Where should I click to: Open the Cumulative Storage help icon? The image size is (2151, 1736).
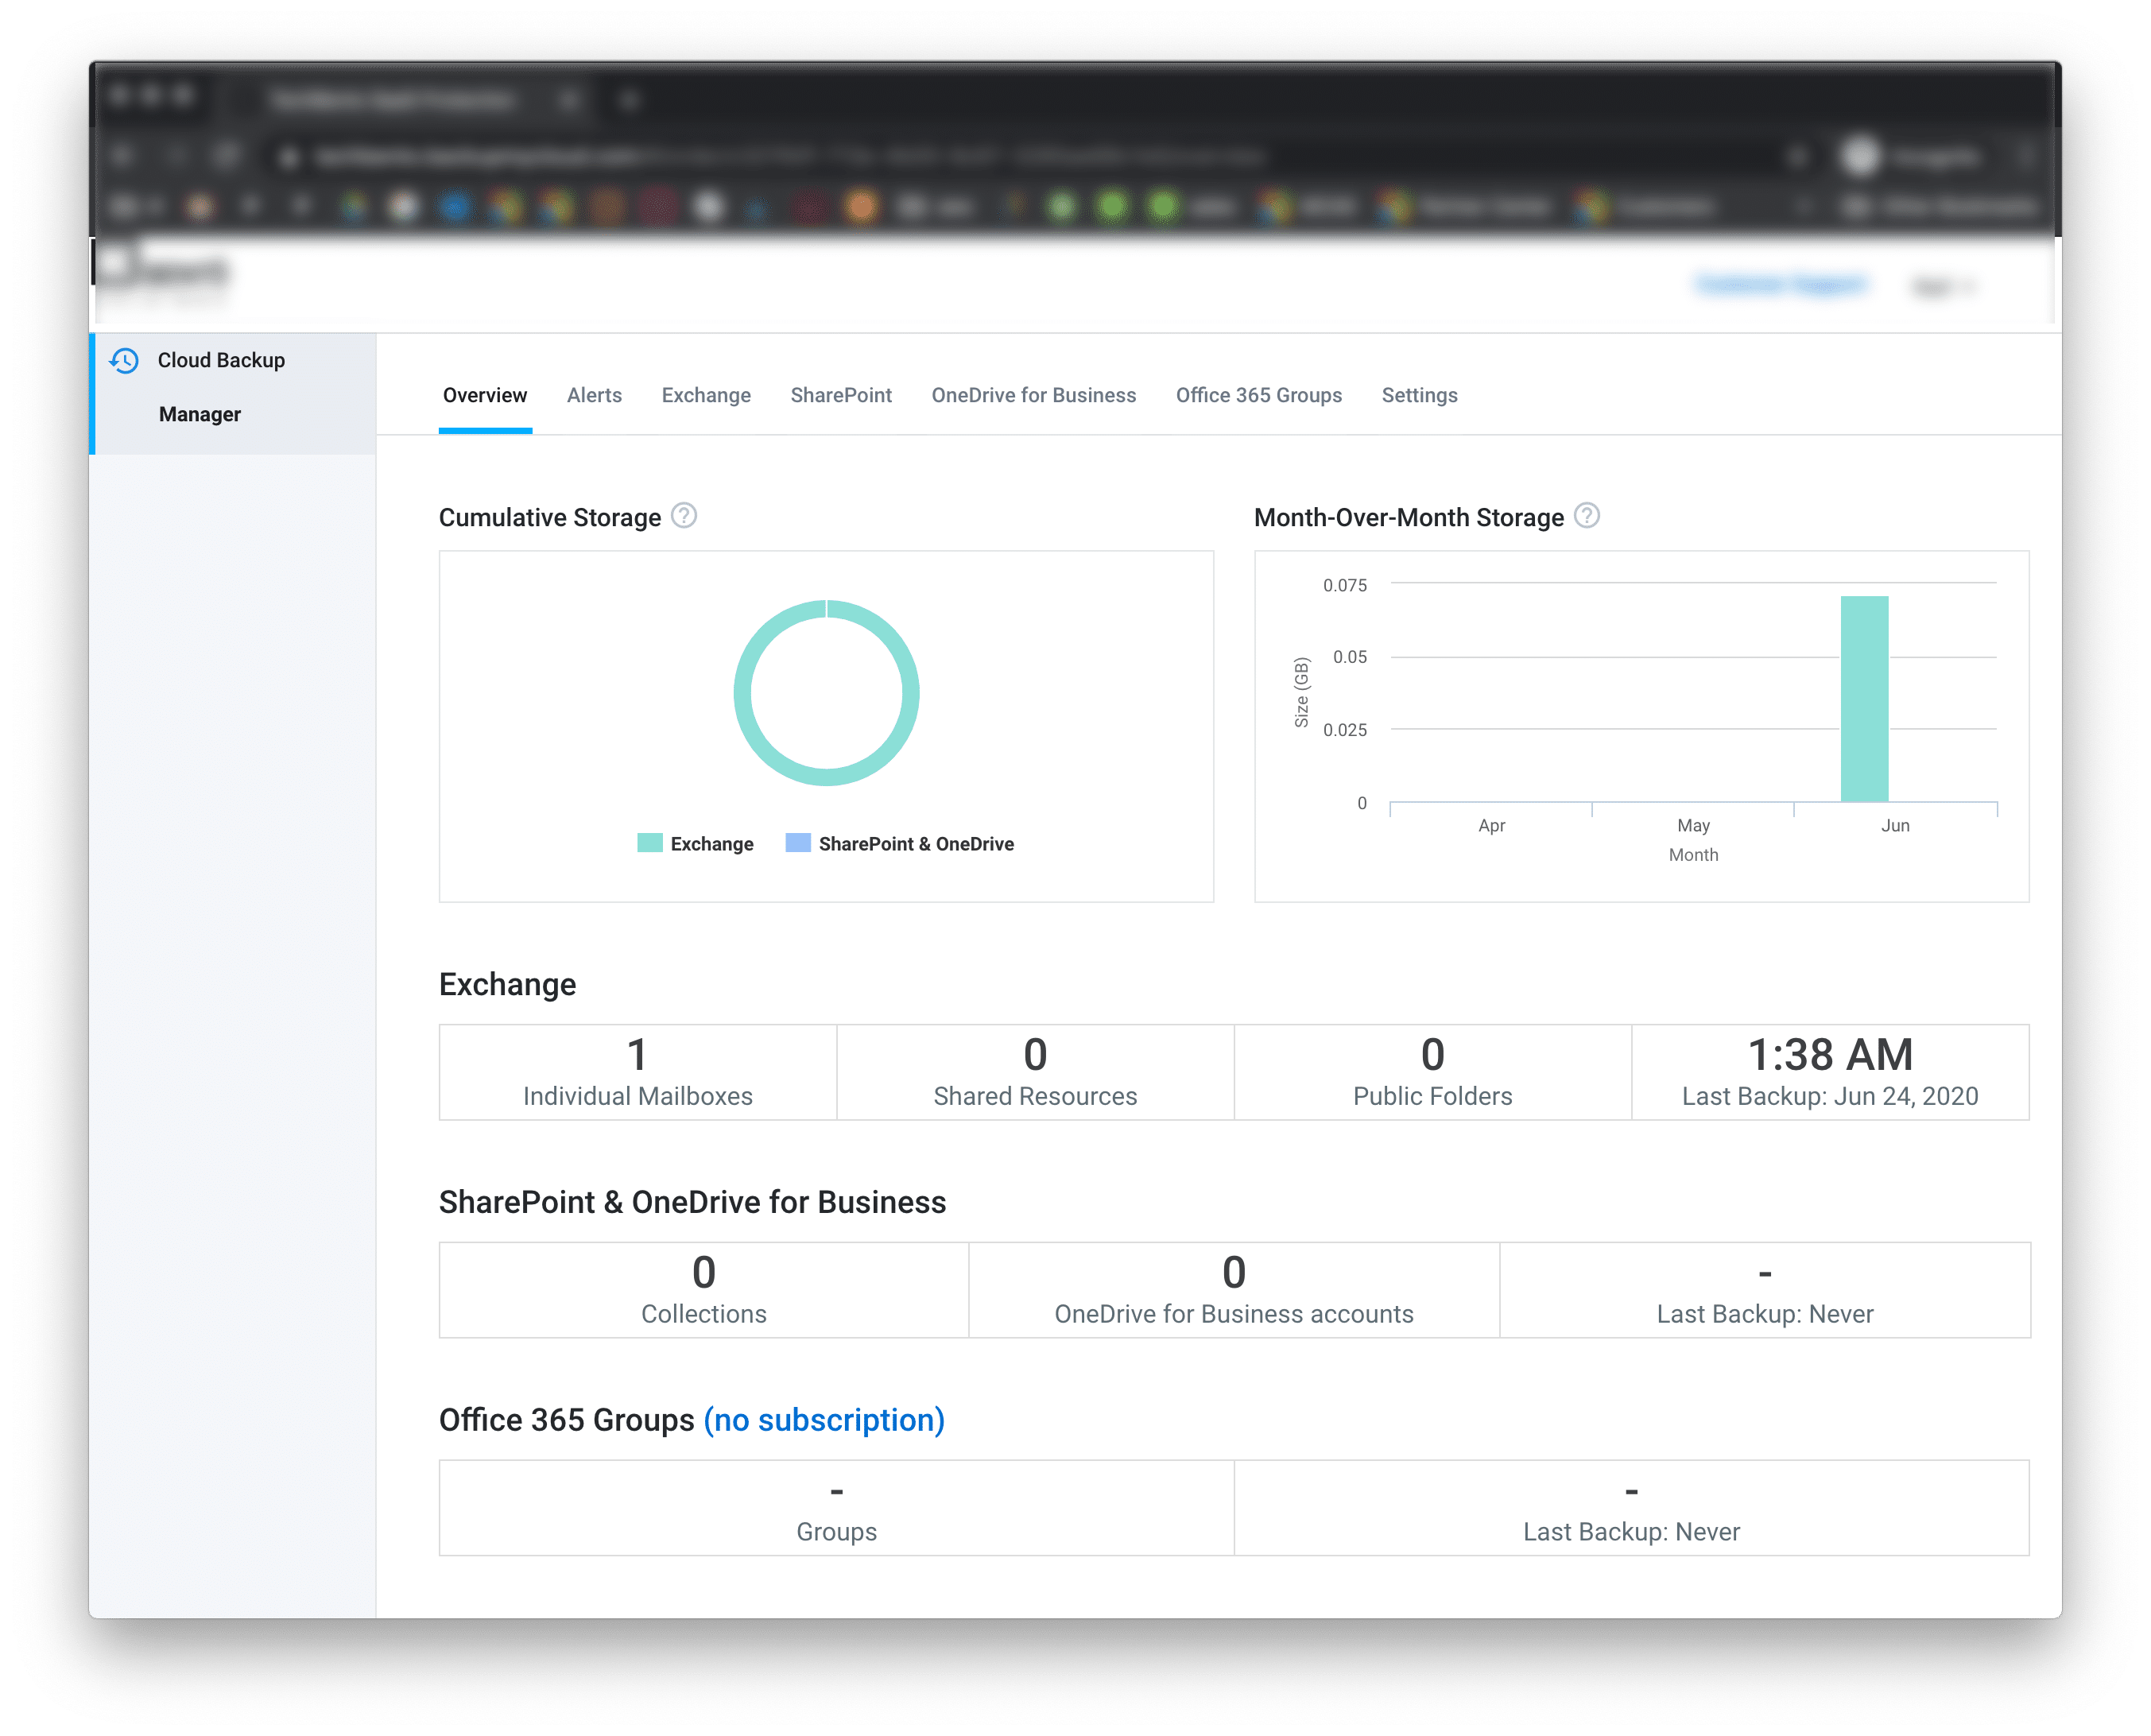[684, 516]
